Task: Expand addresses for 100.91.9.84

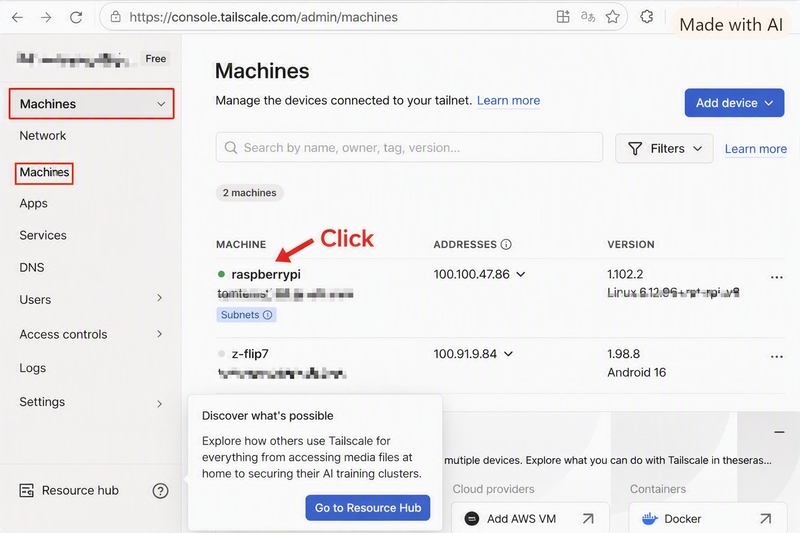Action: pos(508,354)
